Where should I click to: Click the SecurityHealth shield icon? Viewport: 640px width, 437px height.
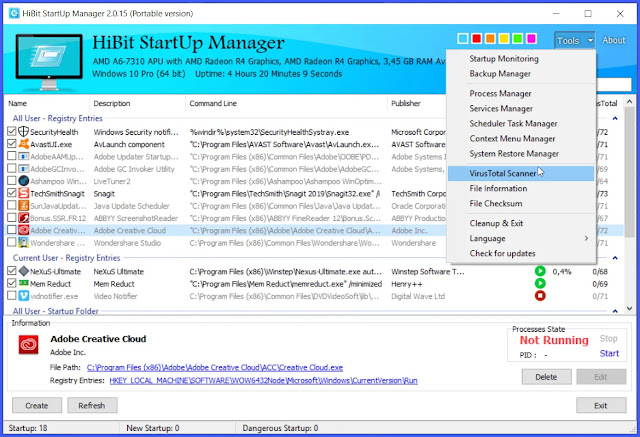pos(24,132)
